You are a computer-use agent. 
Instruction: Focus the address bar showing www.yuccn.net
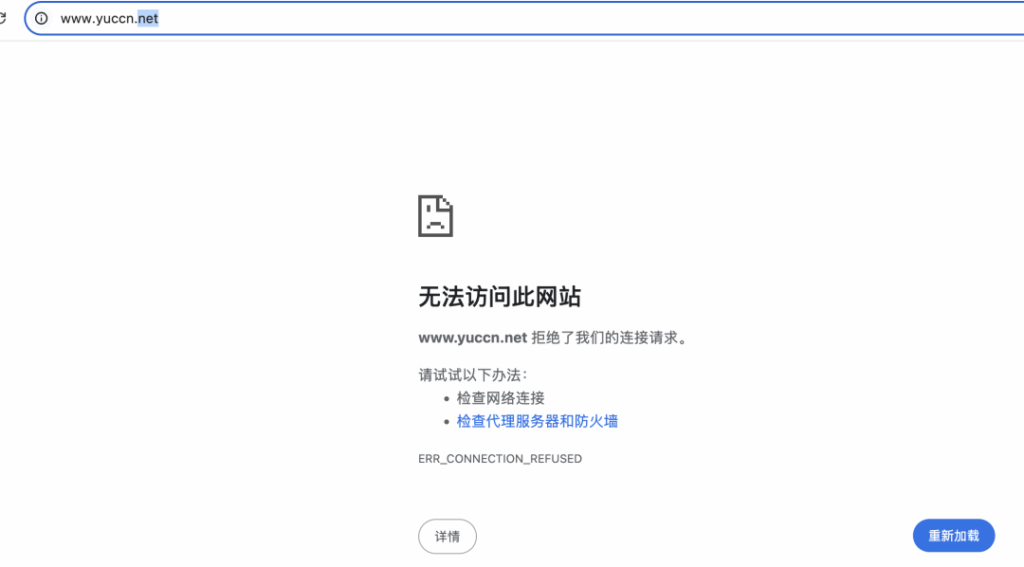point(524,18)
